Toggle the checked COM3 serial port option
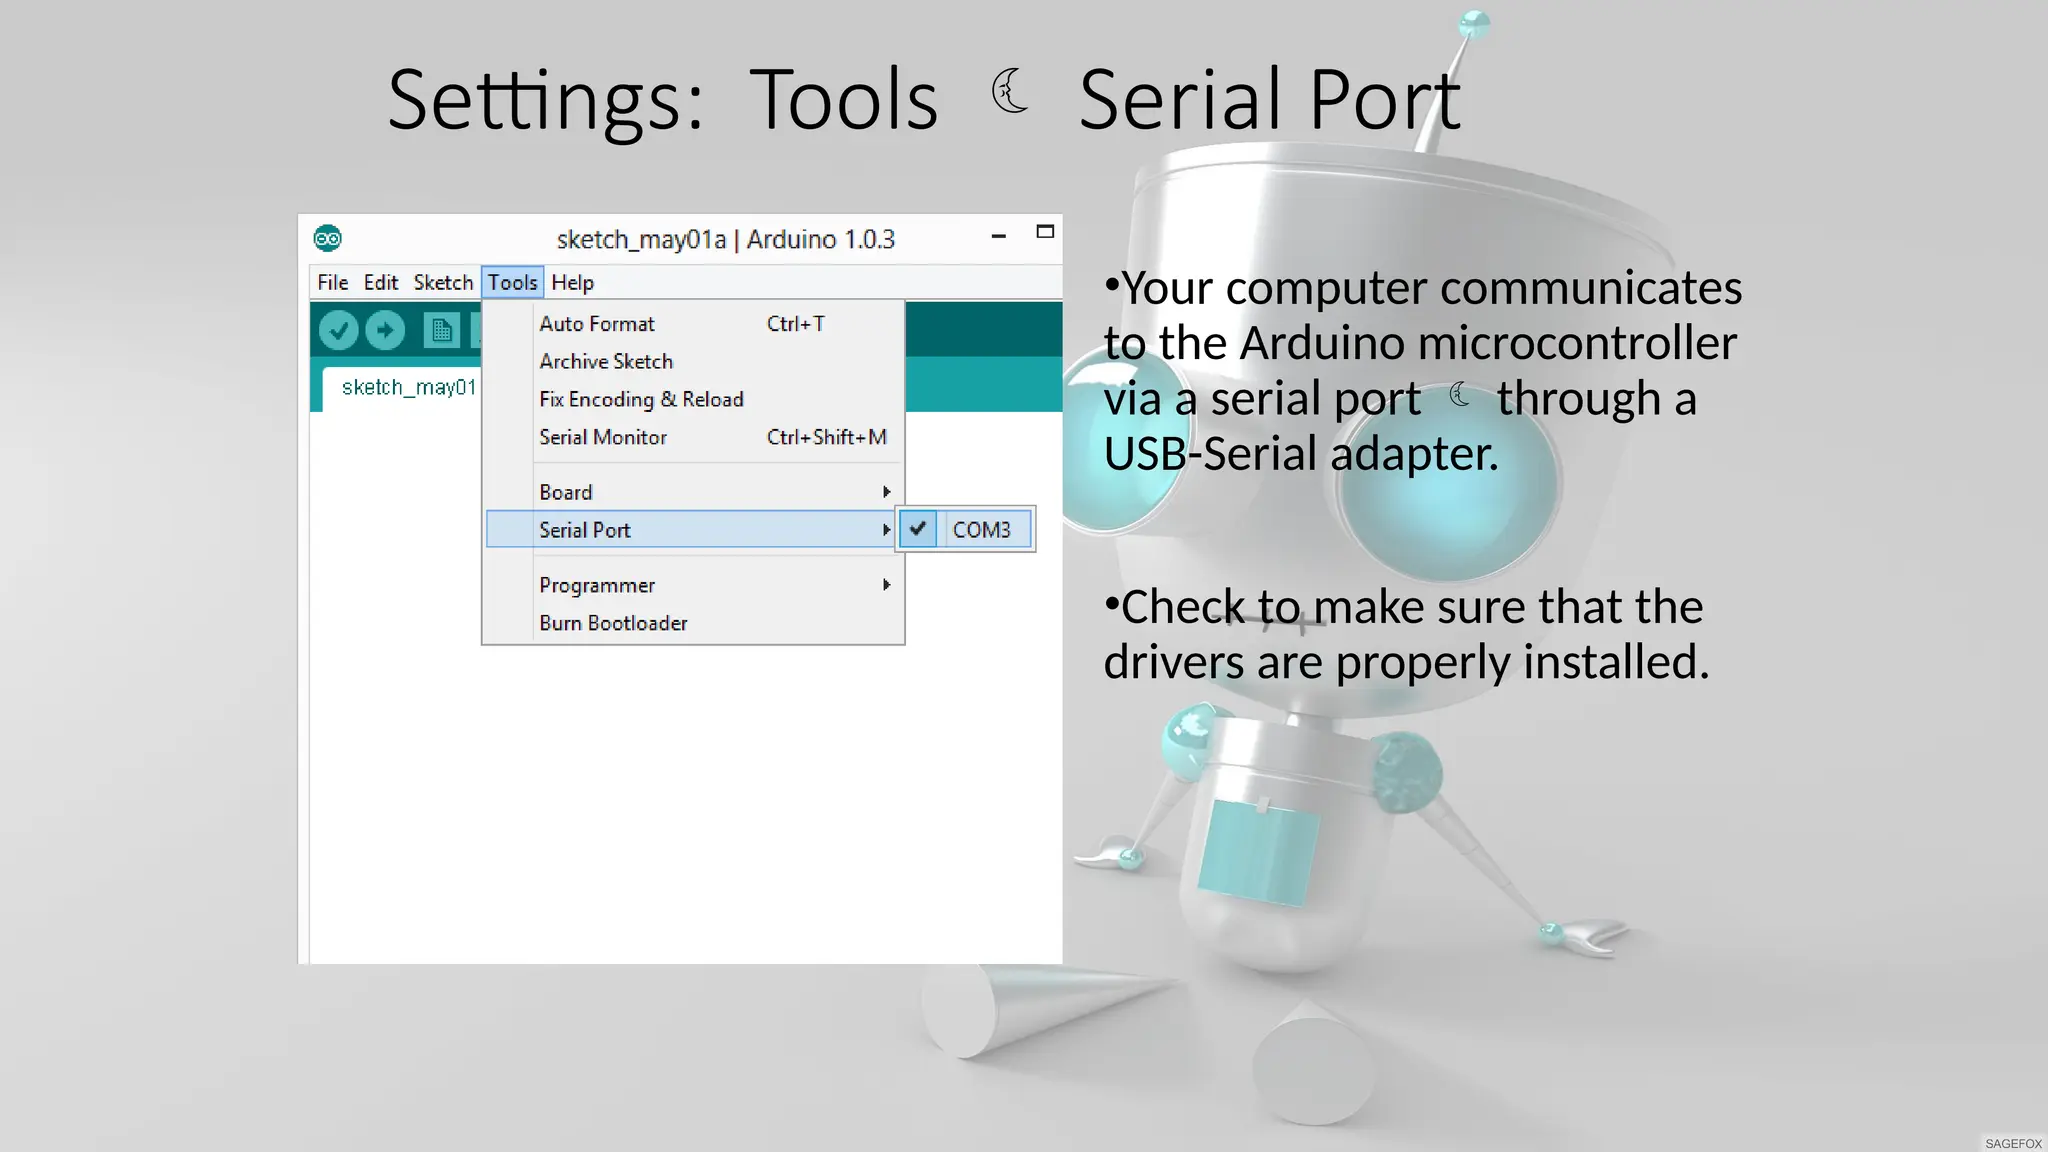The height and width of the screenshot is (1152, 2048). coord(965,529)
